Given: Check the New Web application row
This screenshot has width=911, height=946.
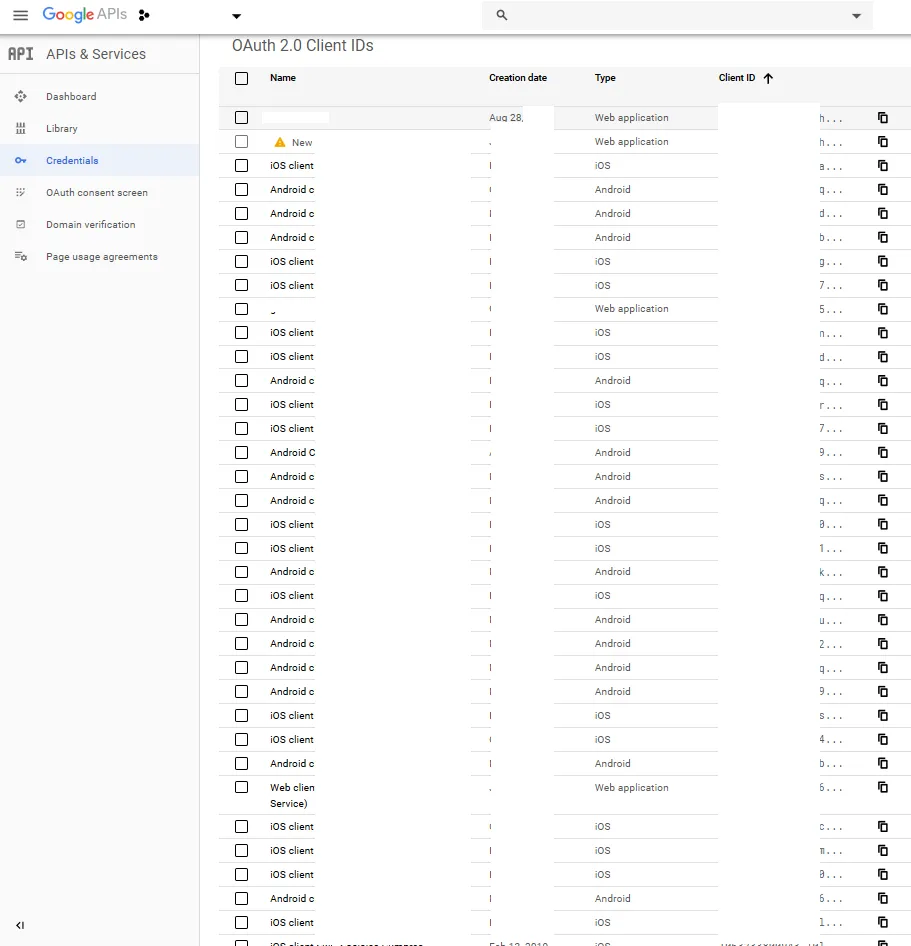Looking at the screenshot, I should coord(241,141).
